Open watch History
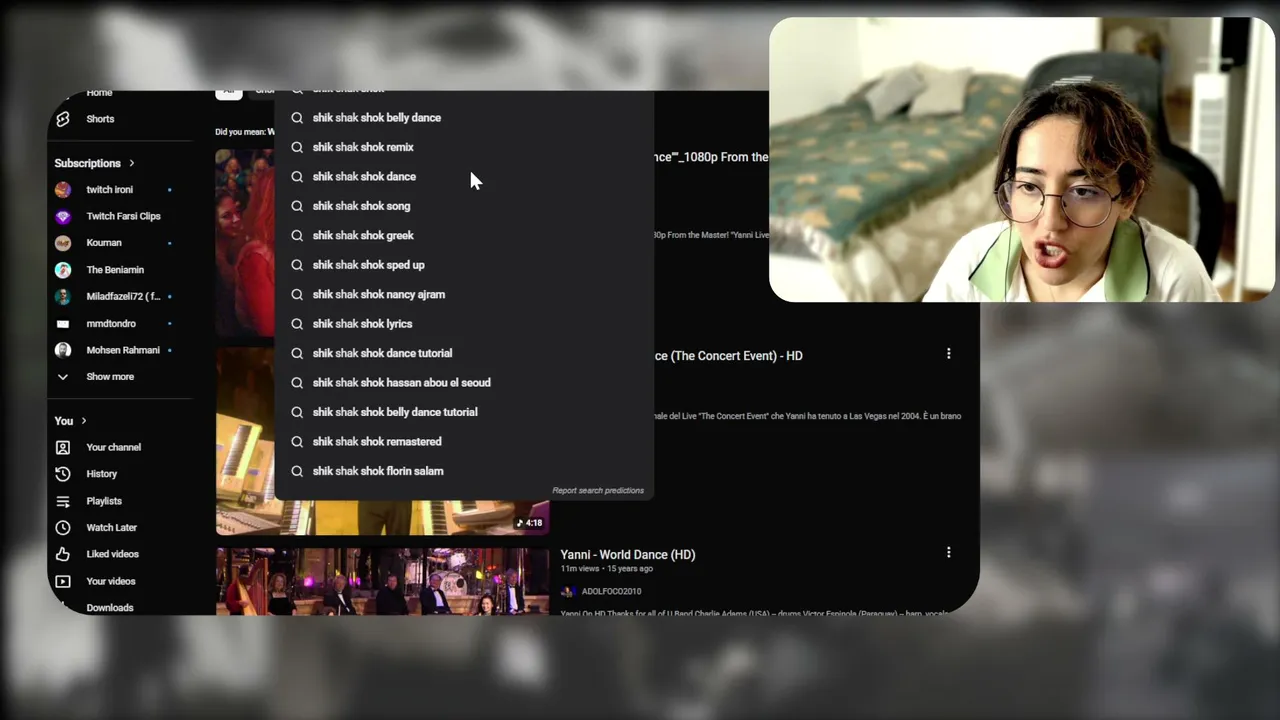 click(x=101, y=474)
